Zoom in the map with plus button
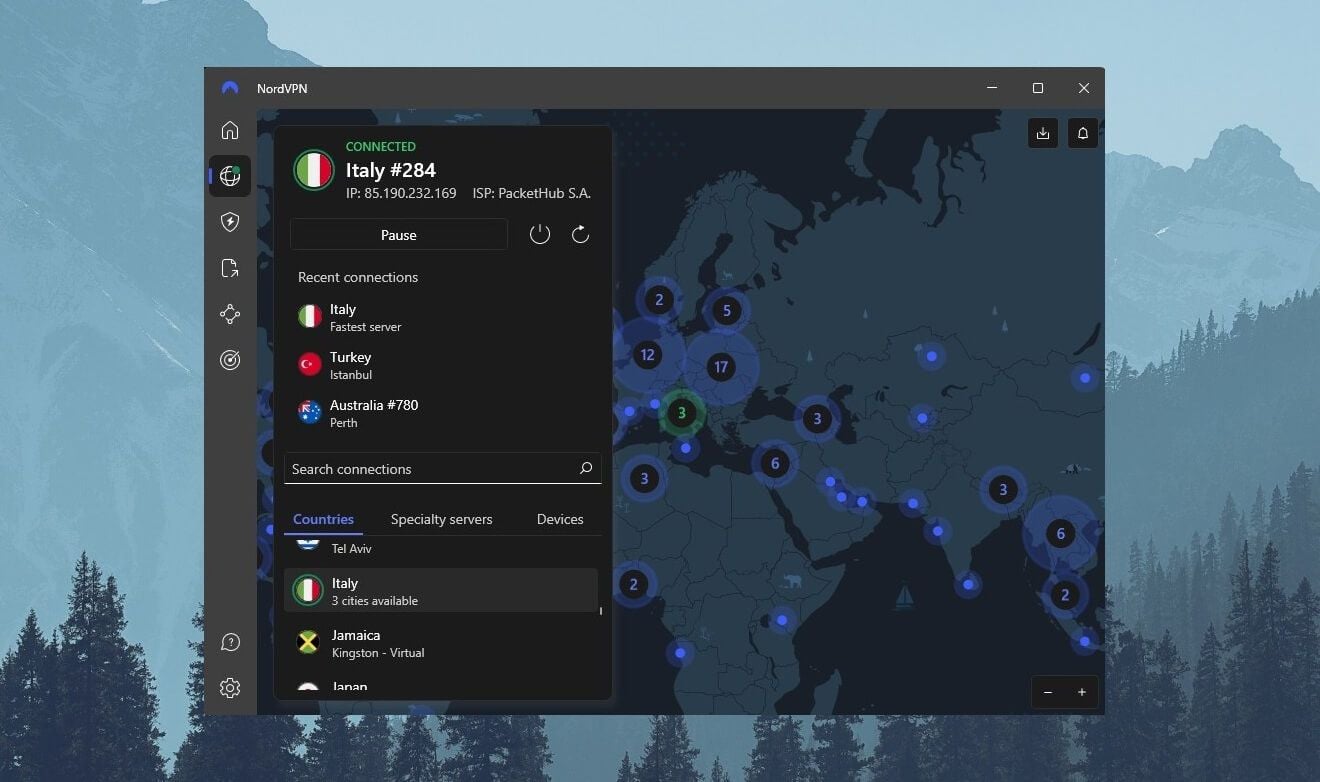Screen dimensions: 1320x782 click(1082, 692)
